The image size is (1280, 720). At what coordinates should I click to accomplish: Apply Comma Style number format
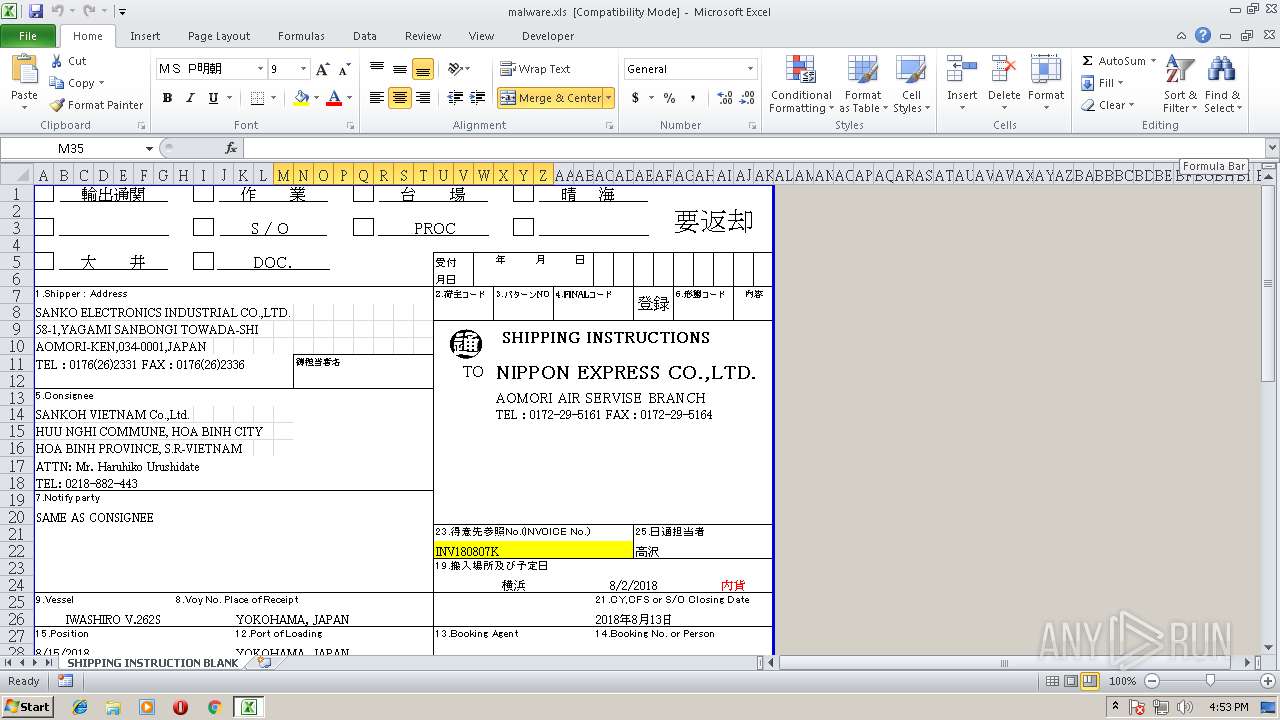pos(693,98)
